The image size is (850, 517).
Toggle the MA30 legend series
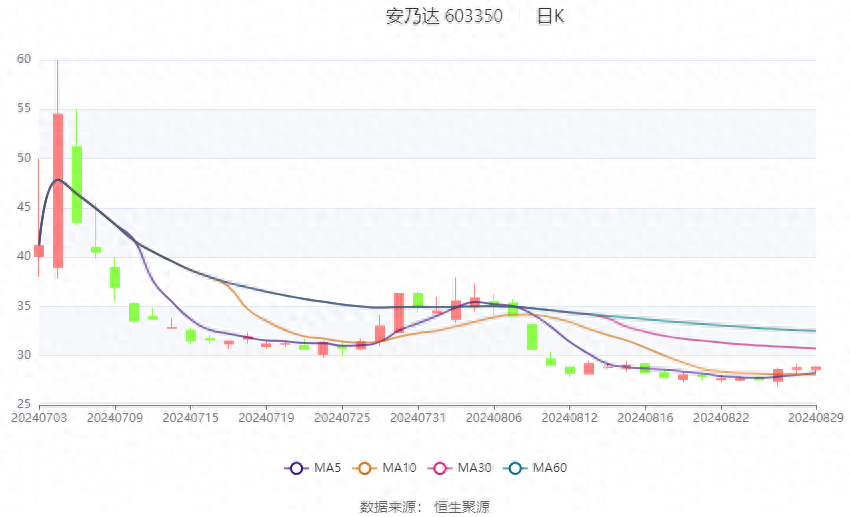point(460,468)
